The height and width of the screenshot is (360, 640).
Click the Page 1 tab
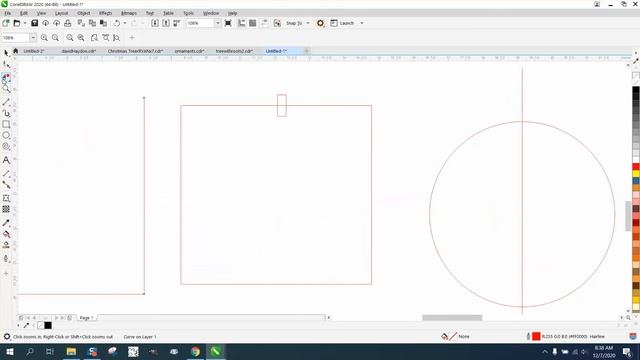(87, 318)
